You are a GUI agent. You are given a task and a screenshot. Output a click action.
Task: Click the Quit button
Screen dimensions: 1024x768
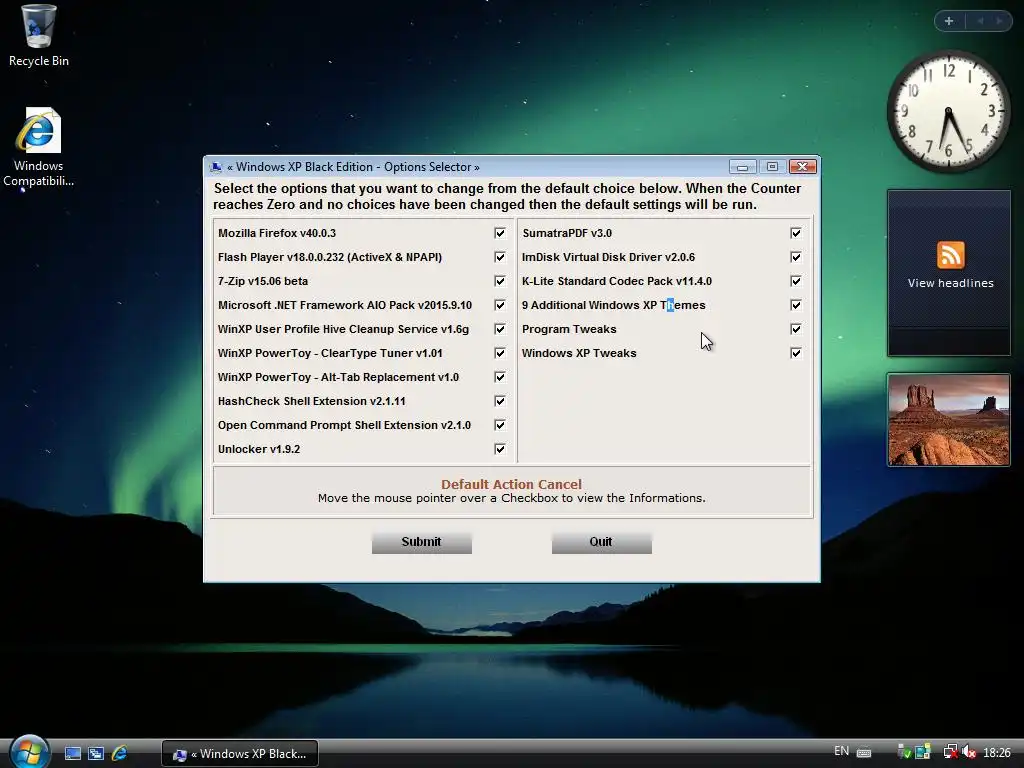601,542
